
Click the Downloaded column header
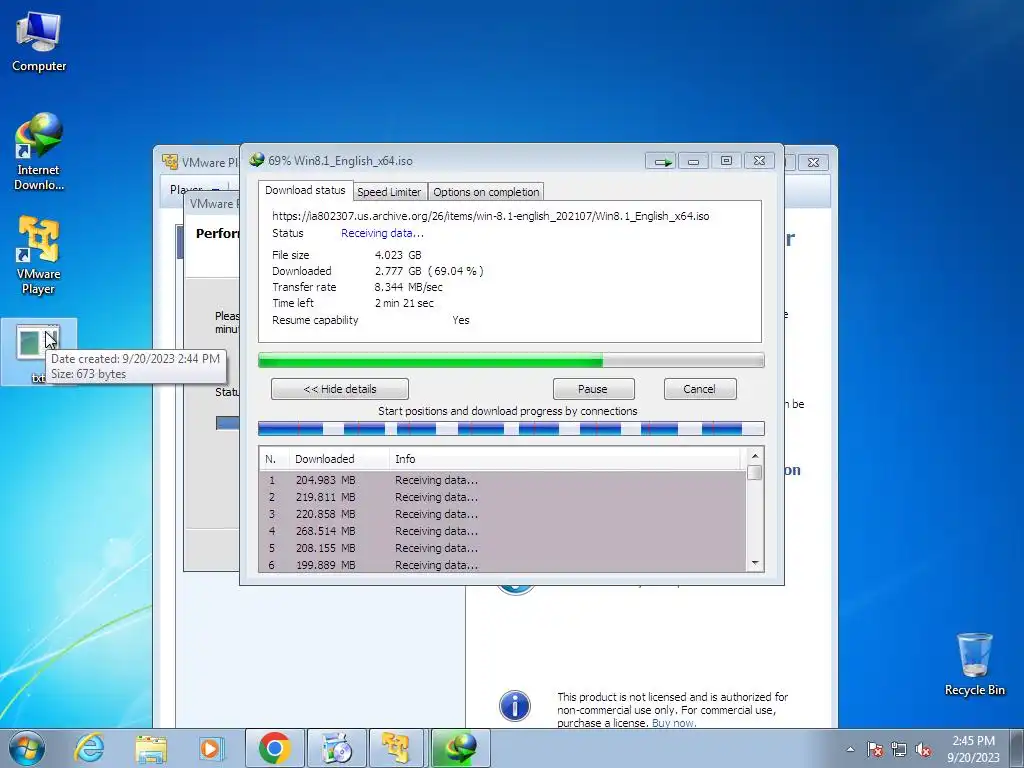tap(339, 459)
